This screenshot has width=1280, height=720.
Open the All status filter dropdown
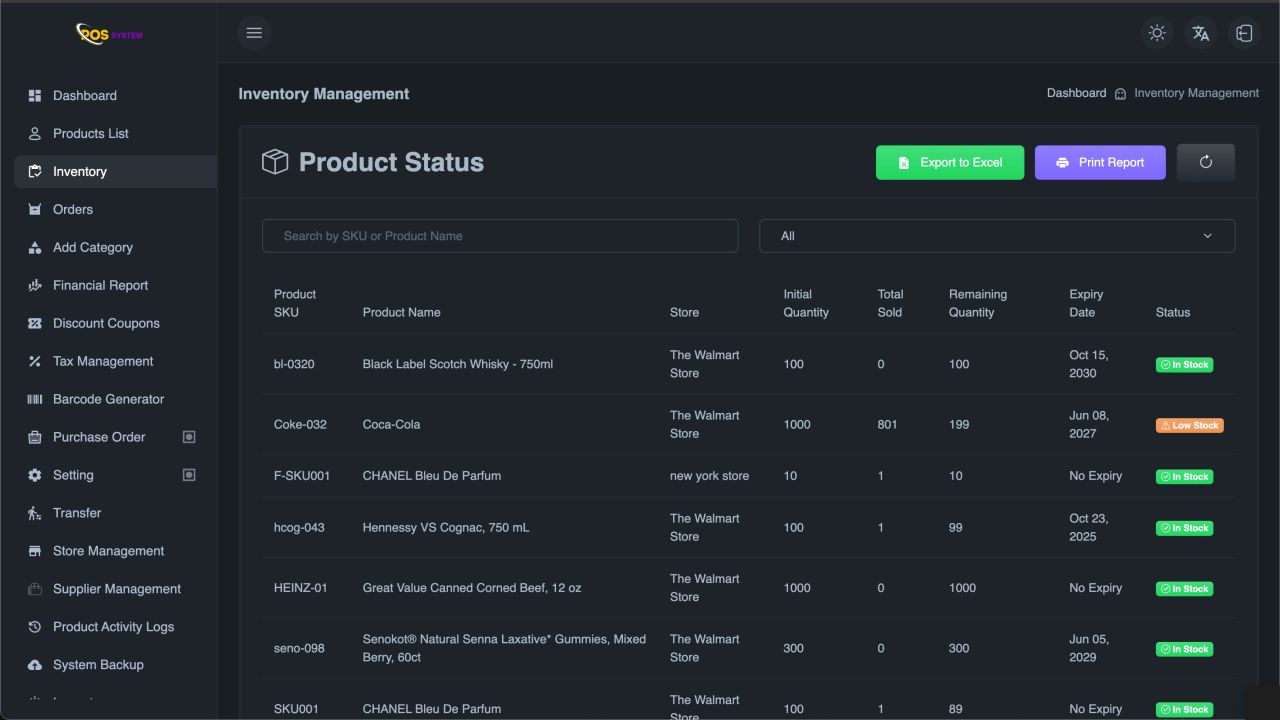coord(997,236)
